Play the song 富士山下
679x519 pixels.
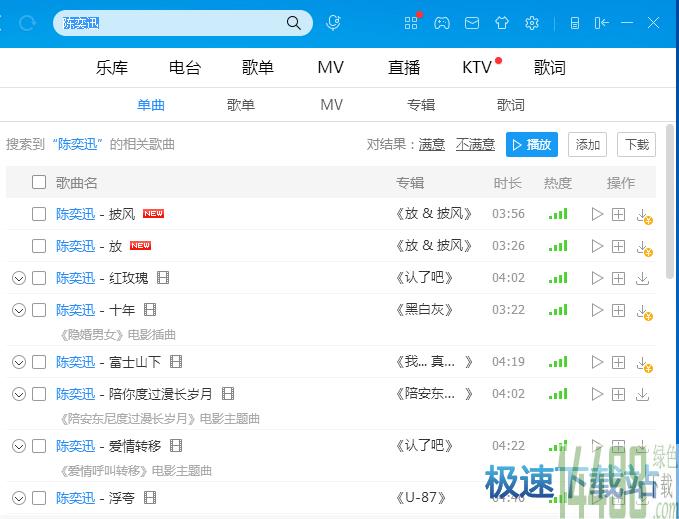point(598,362)
